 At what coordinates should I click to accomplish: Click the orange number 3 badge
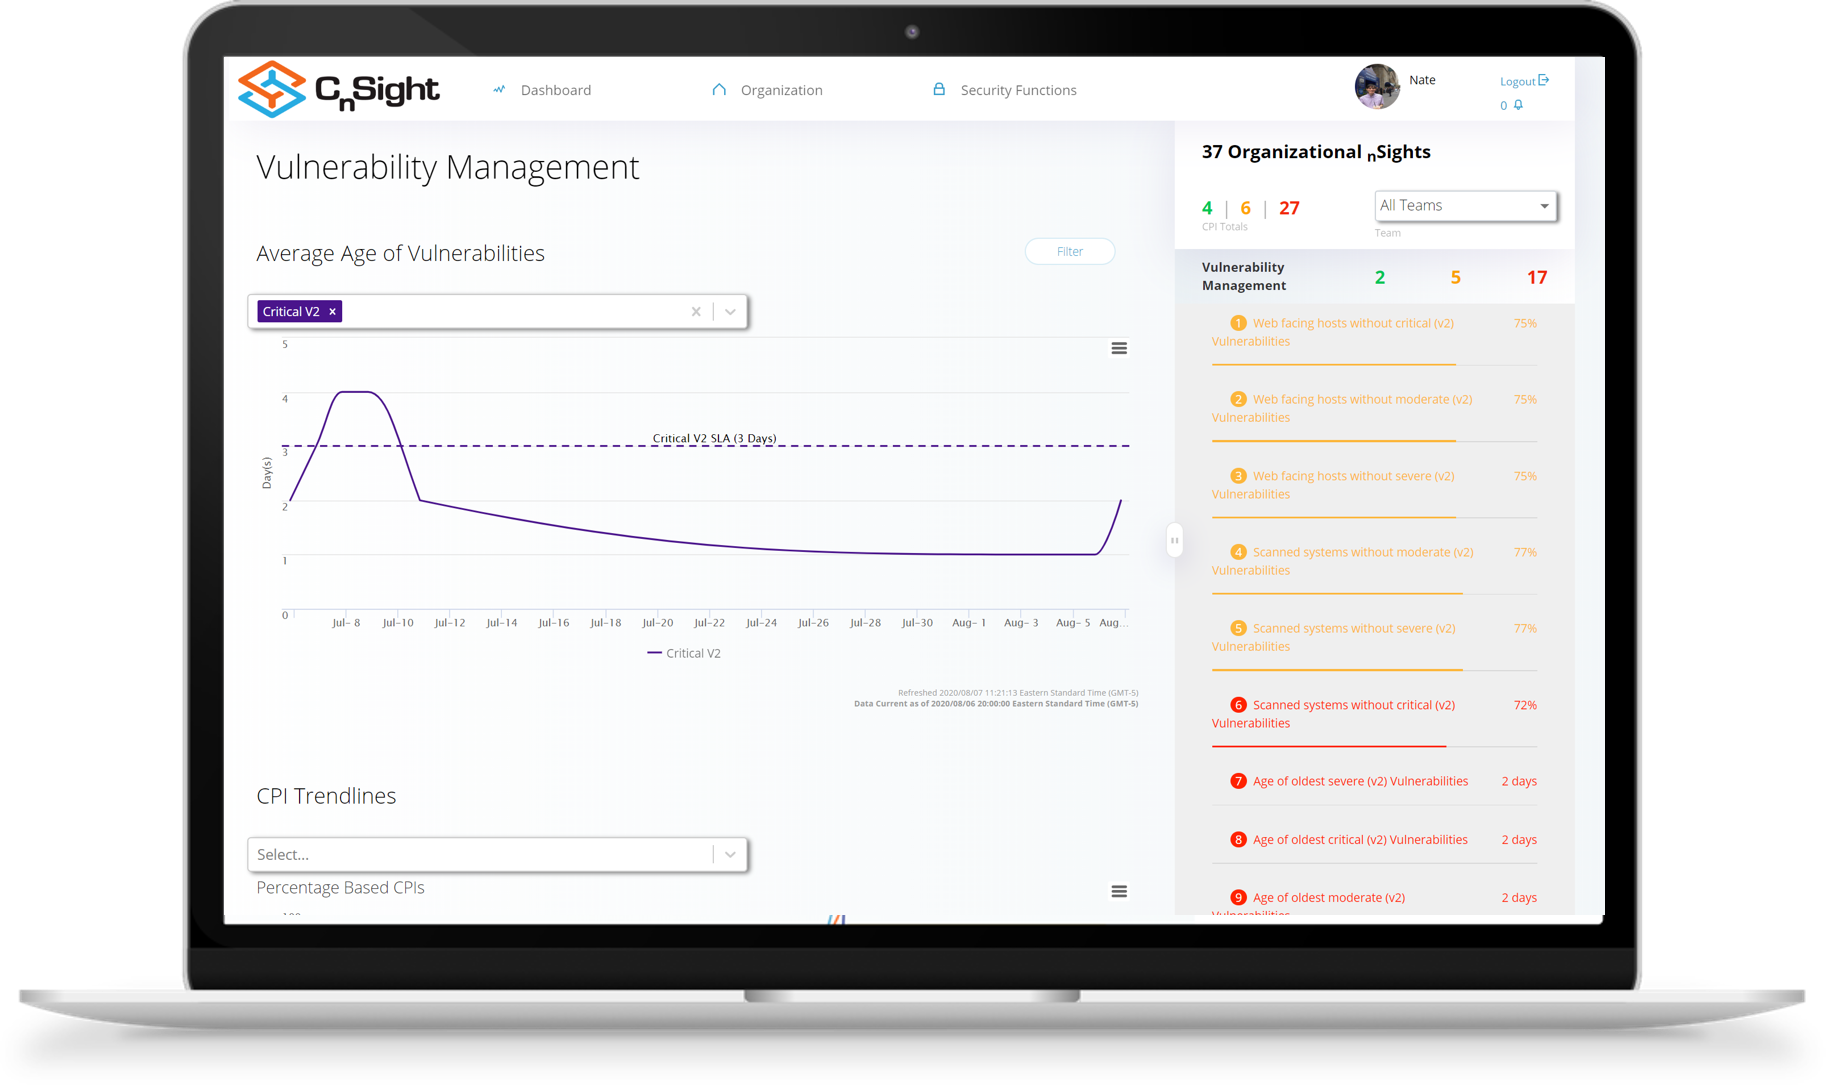(x=1238, y=476)
